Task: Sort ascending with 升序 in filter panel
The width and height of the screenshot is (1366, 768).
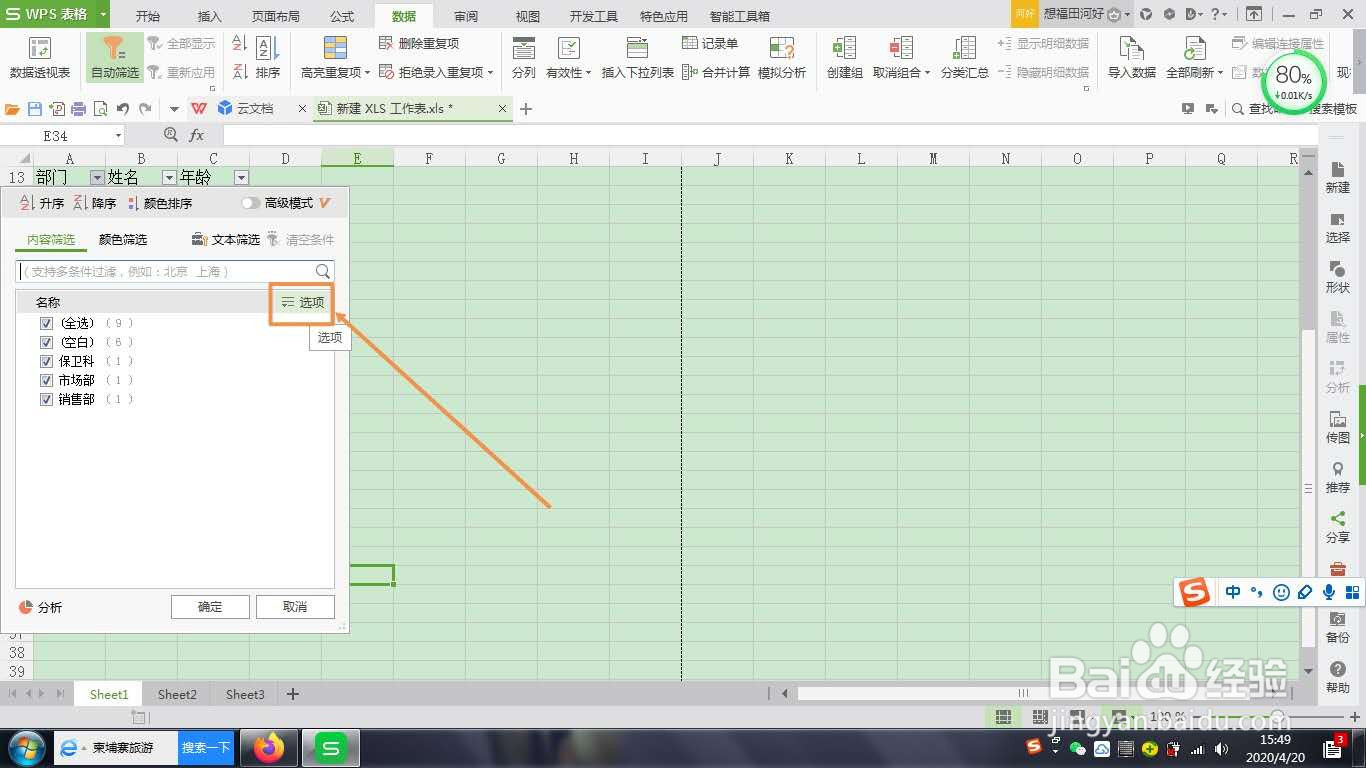Action: tap(42, 203)
